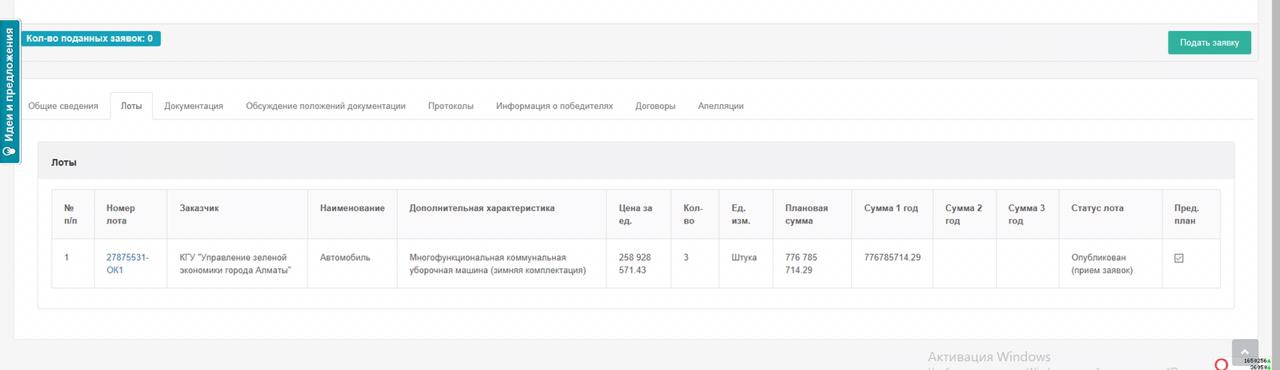
Task: Select the Лоты tab
Action: 131,106
